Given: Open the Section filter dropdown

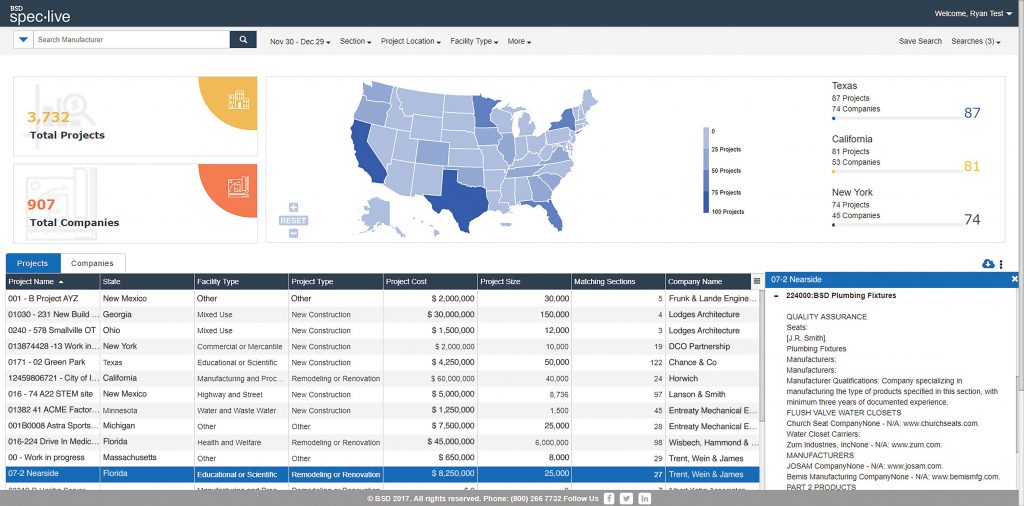Looking at the screenshot, I should 355,41.
